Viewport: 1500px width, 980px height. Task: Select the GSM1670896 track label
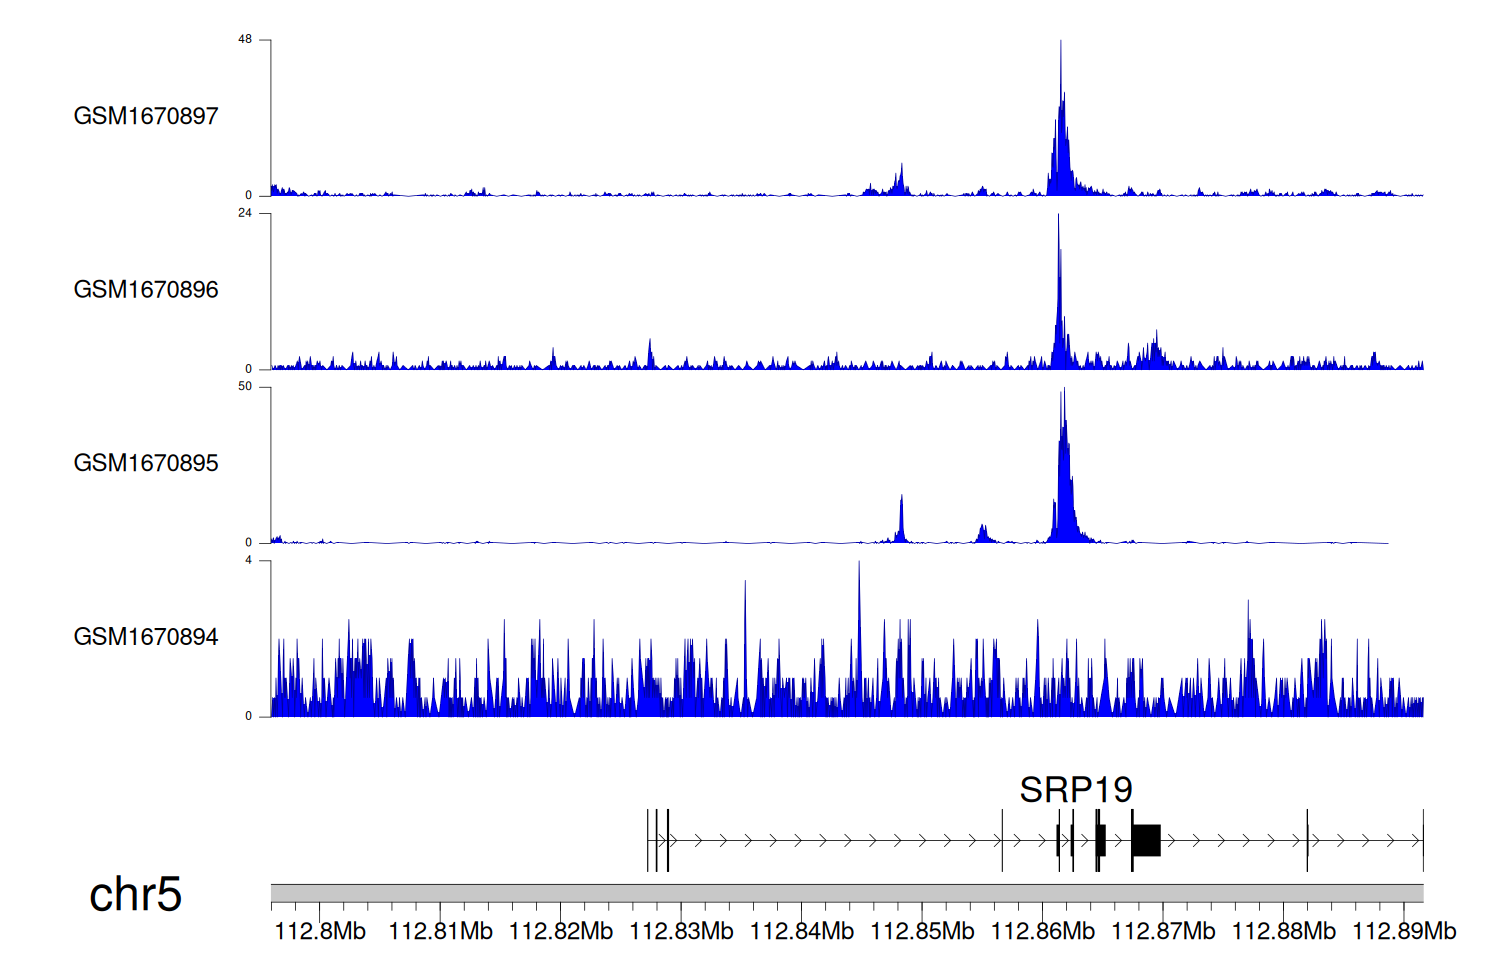[146, 290]
